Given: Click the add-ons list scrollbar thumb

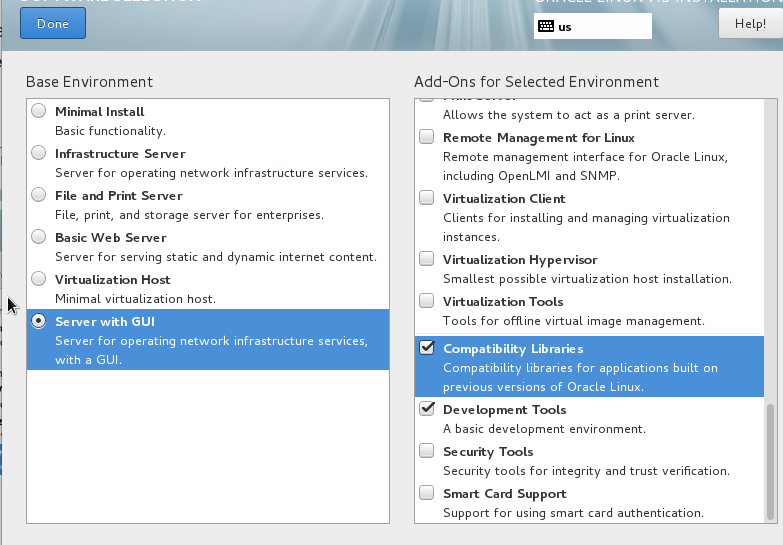Looking at the screenshot, I should pos(770,462).
